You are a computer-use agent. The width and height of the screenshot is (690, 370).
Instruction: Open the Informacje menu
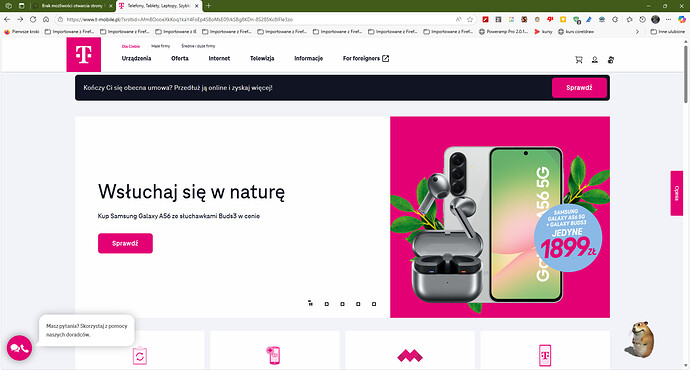(308, 58)
